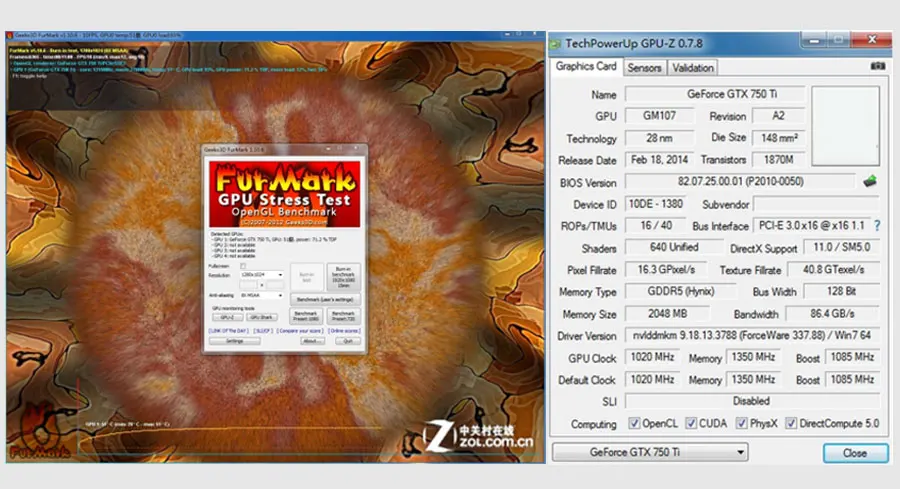Image resolution: width=900 pixels, height=489 pixels.
Task: Click the FurMark Burn-in test button
Action: pos(307,277)
